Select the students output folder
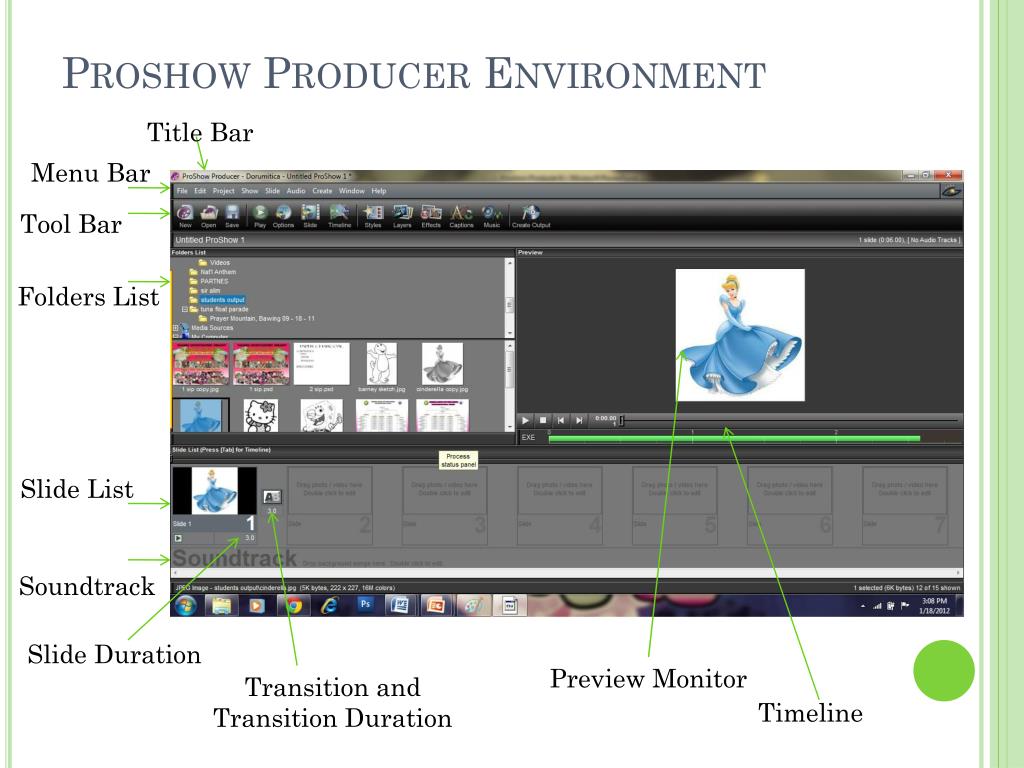This screenshot has width=1024, height=768. [x=217, y=300]
